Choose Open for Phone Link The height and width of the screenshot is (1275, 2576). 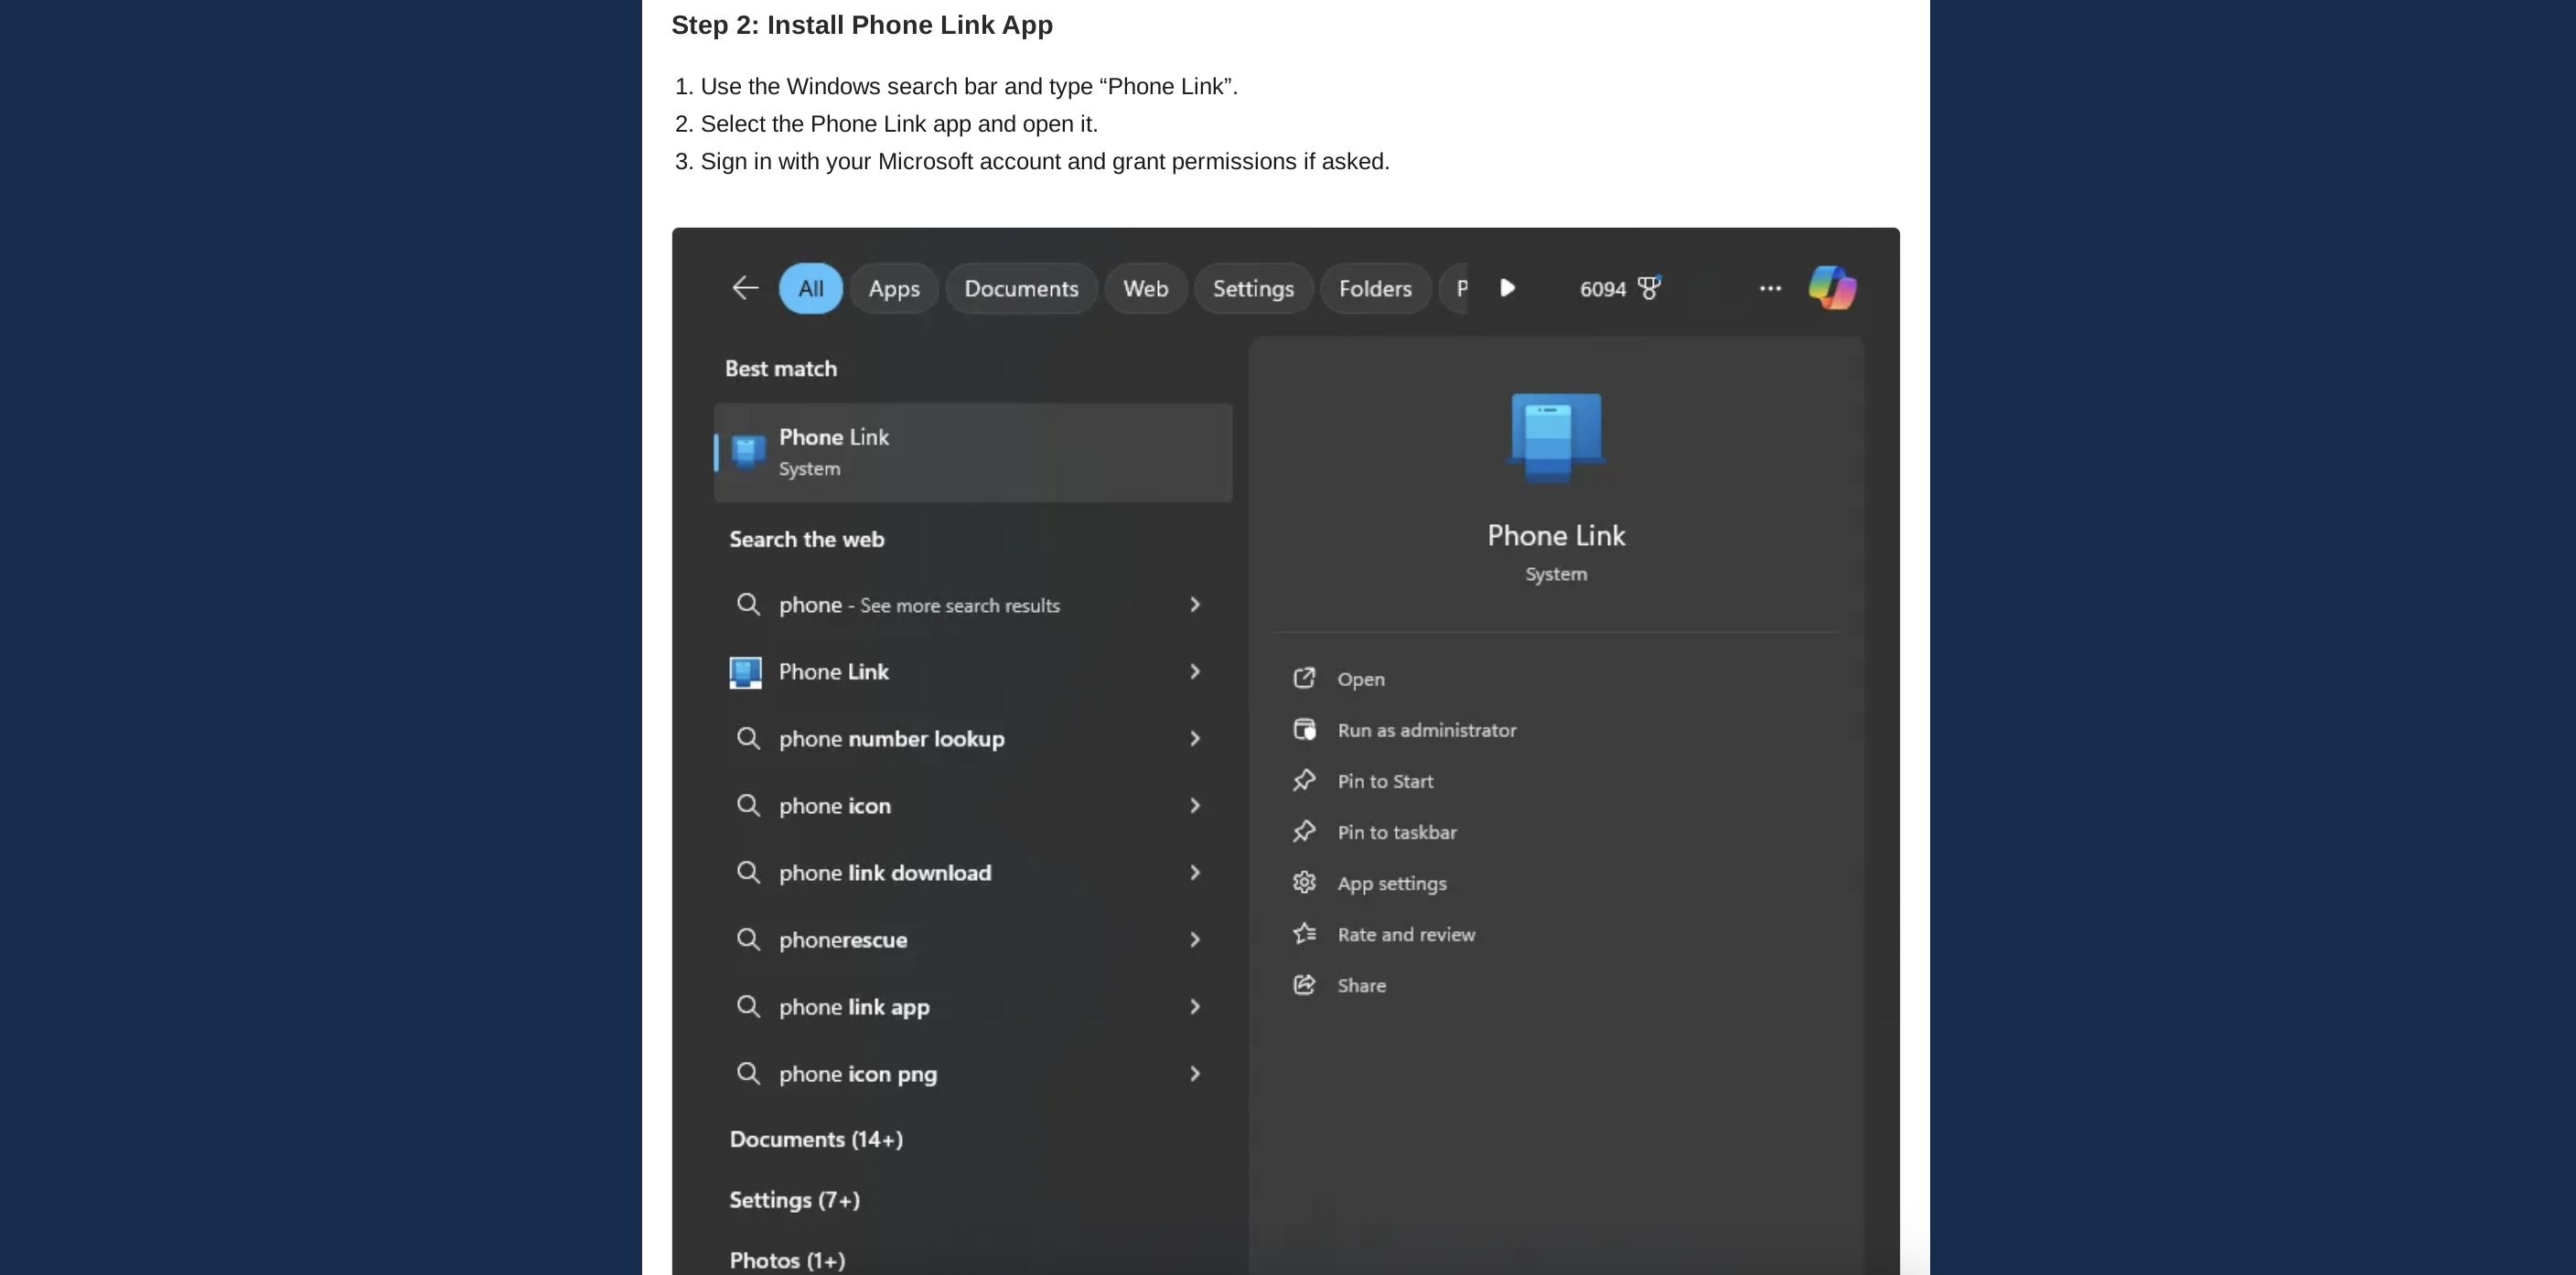(1361, 679)
